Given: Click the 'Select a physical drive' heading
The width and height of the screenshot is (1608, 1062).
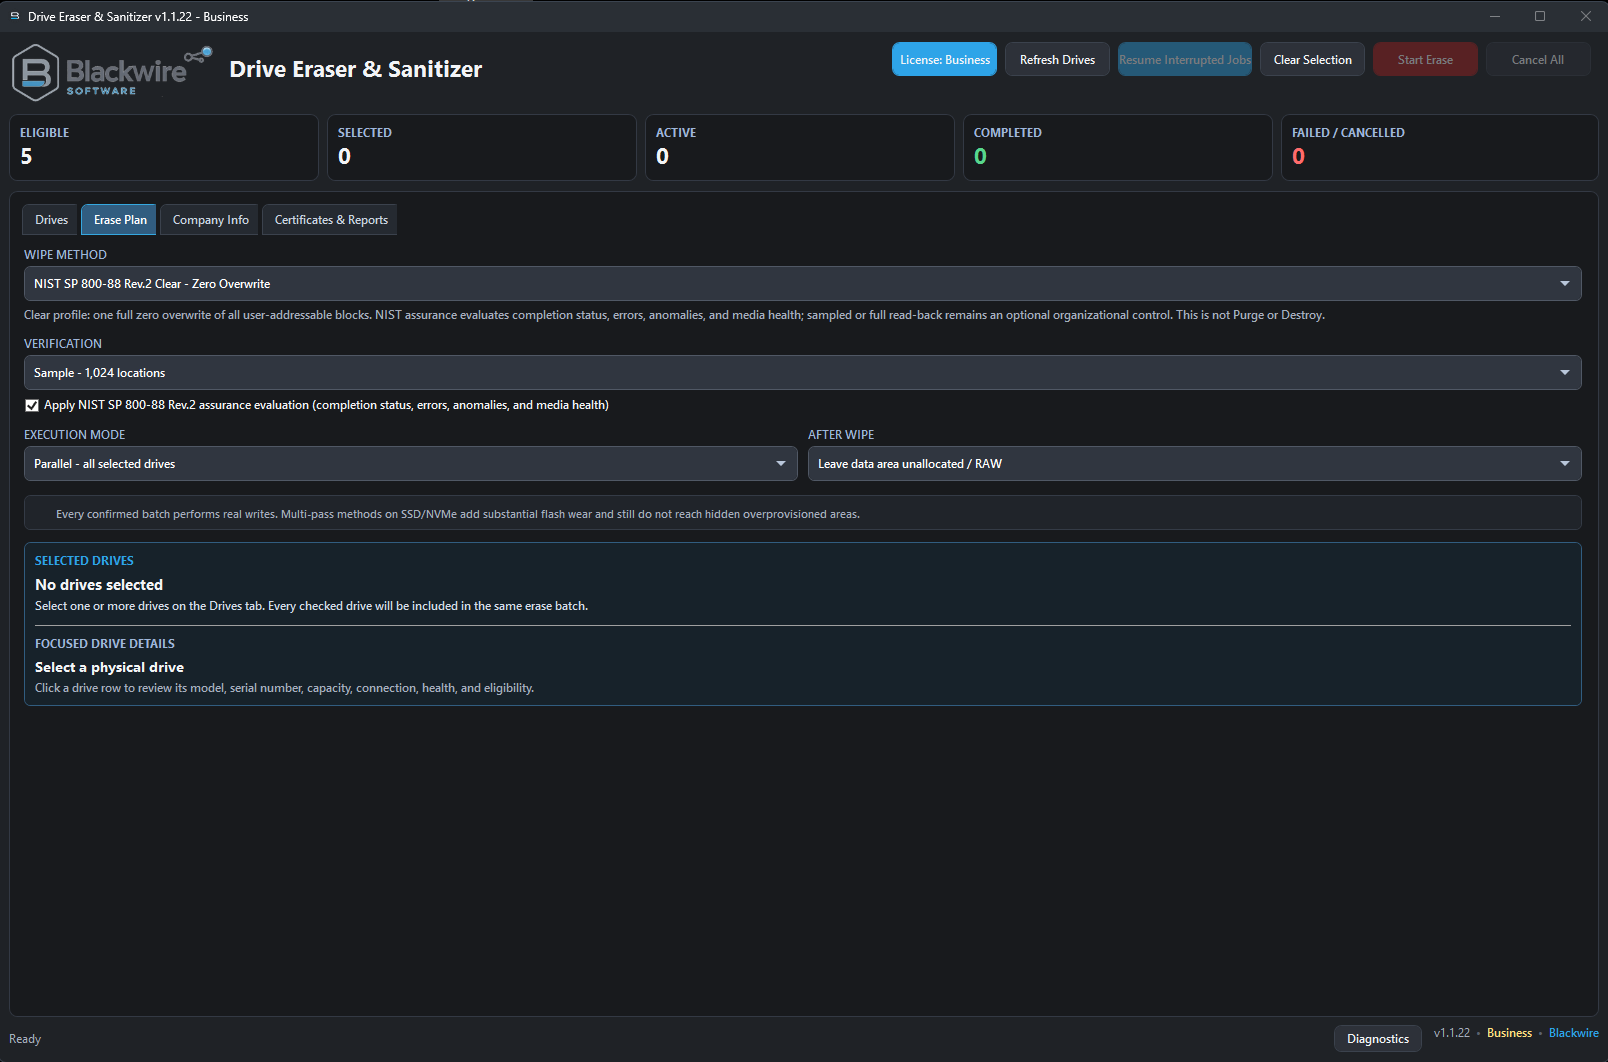Looking at the screenshot, I should (109, 667).
